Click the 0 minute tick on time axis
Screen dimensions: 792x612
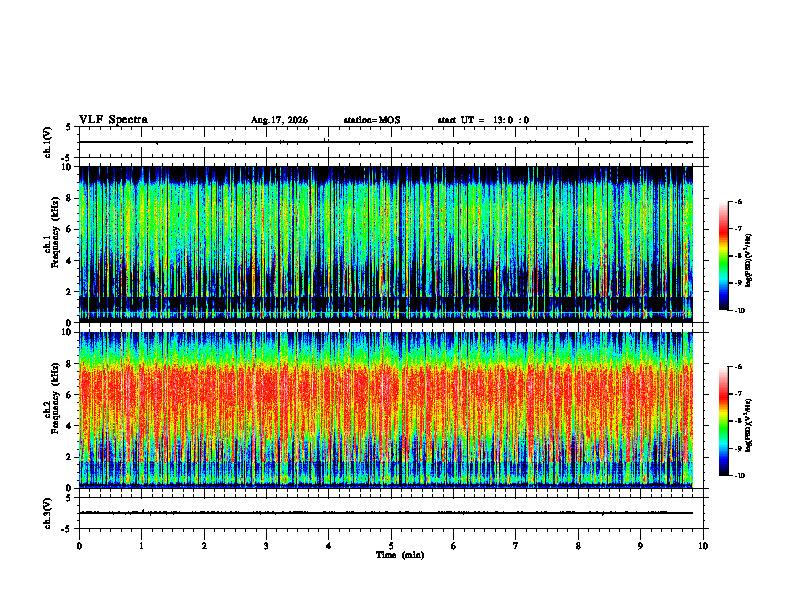pyautogui.click(x=79, y=546)
